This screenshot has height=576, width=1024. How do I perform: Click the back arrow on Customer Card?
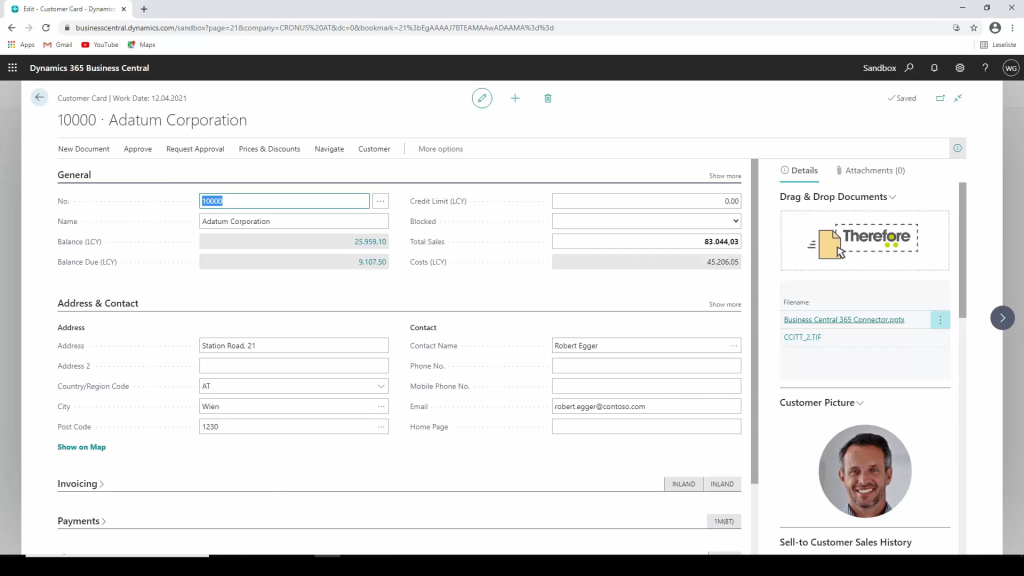pyautogui.click(x=39, y=97)
